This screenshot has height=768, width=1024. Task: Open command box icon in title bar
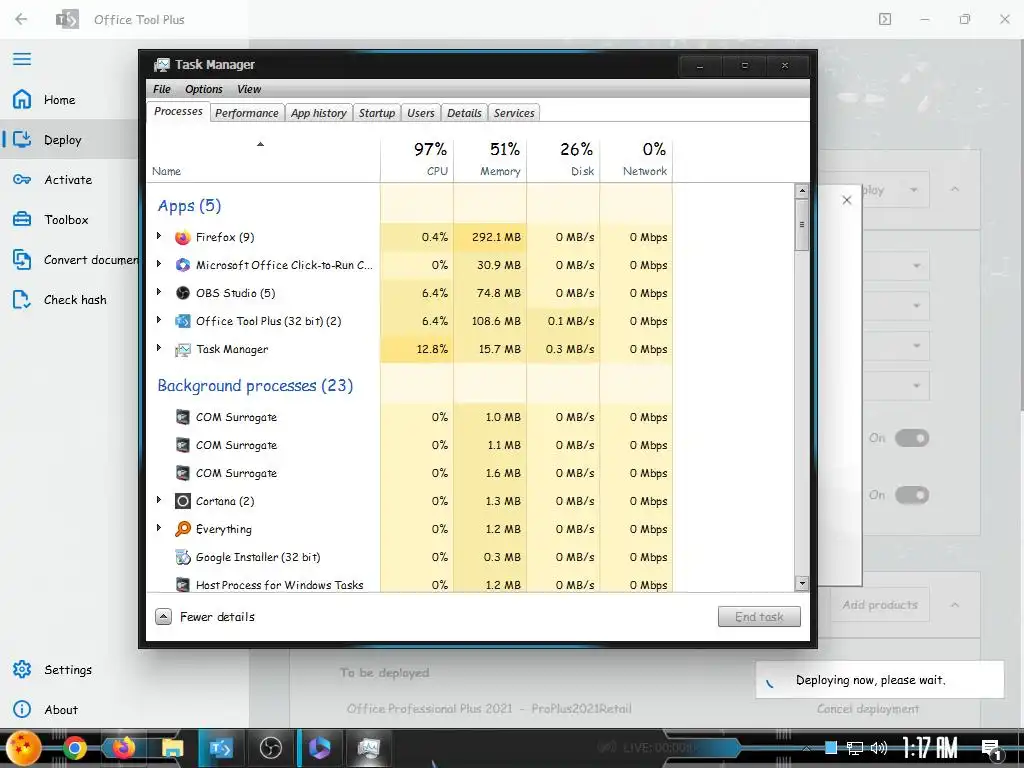point(885,19)
